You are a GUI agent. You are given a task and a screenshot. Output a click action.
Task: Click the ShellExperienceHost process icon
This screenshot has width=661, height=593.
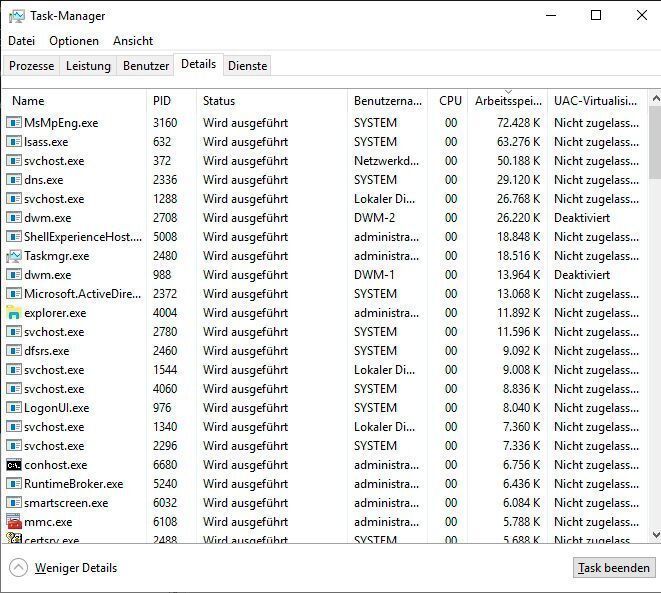(13, 236)
